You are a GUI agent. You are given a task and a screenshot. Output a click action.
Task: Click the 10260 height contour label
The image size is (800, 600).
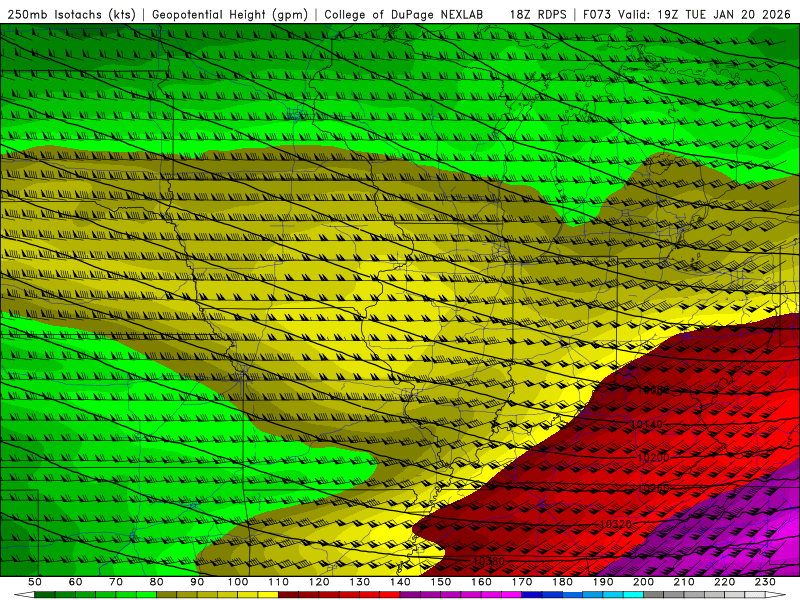pyautogui.click(x=654, y=489)
